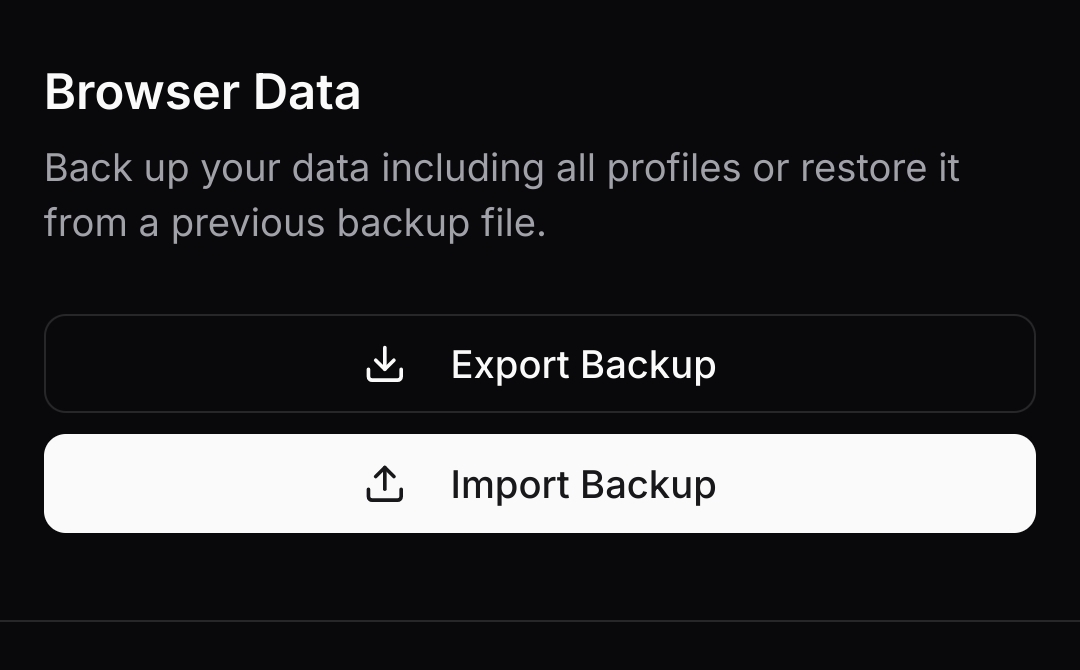Click the light filled button for importing
The width and height of the screenshot is (1080, 670).
click(540, 483)
